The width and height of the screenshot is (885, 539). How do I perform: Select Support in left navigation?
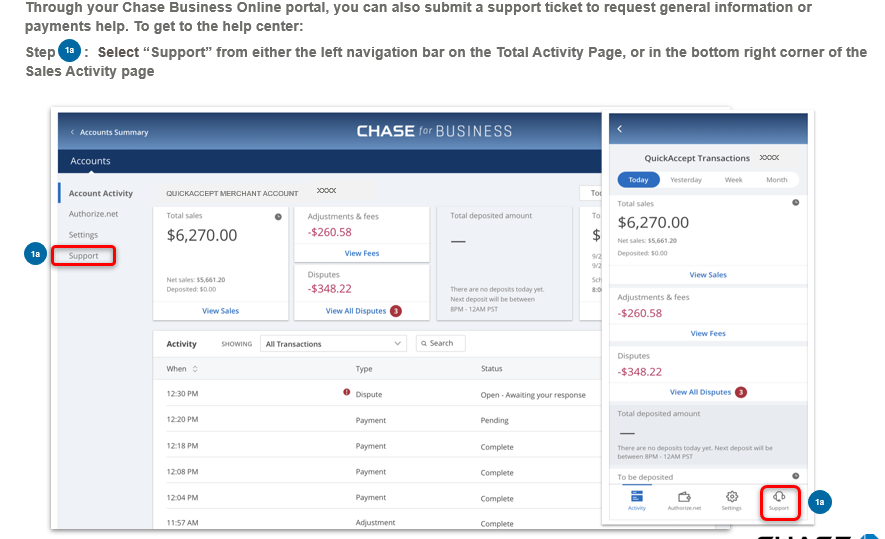(x=84, y=256)
